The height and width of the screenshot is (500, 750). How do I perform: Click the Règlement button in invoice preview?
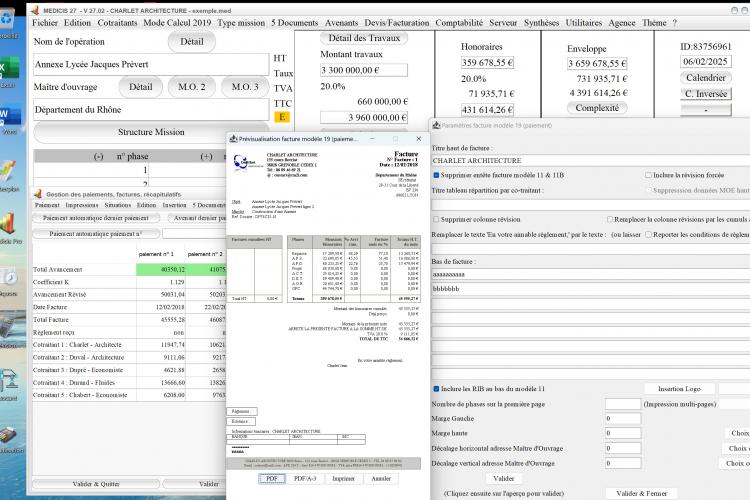click(241, 411)
